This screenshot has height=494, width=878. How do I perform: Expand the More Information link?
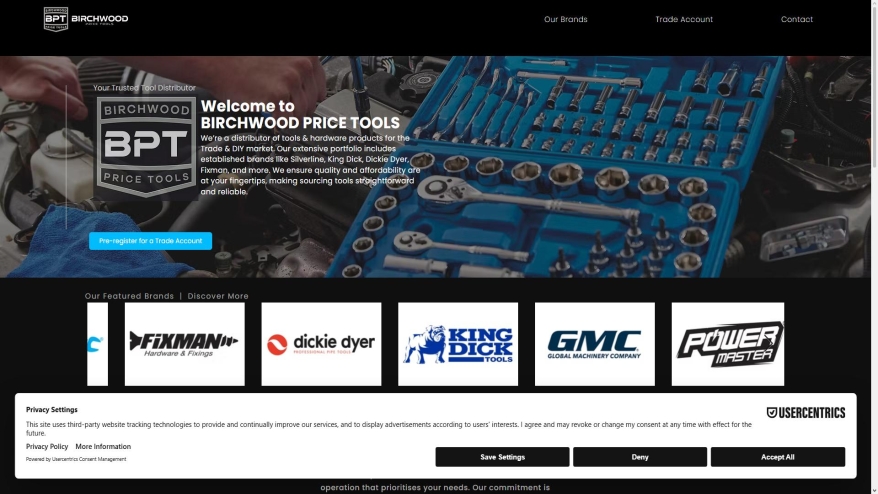tap(103, 446)
